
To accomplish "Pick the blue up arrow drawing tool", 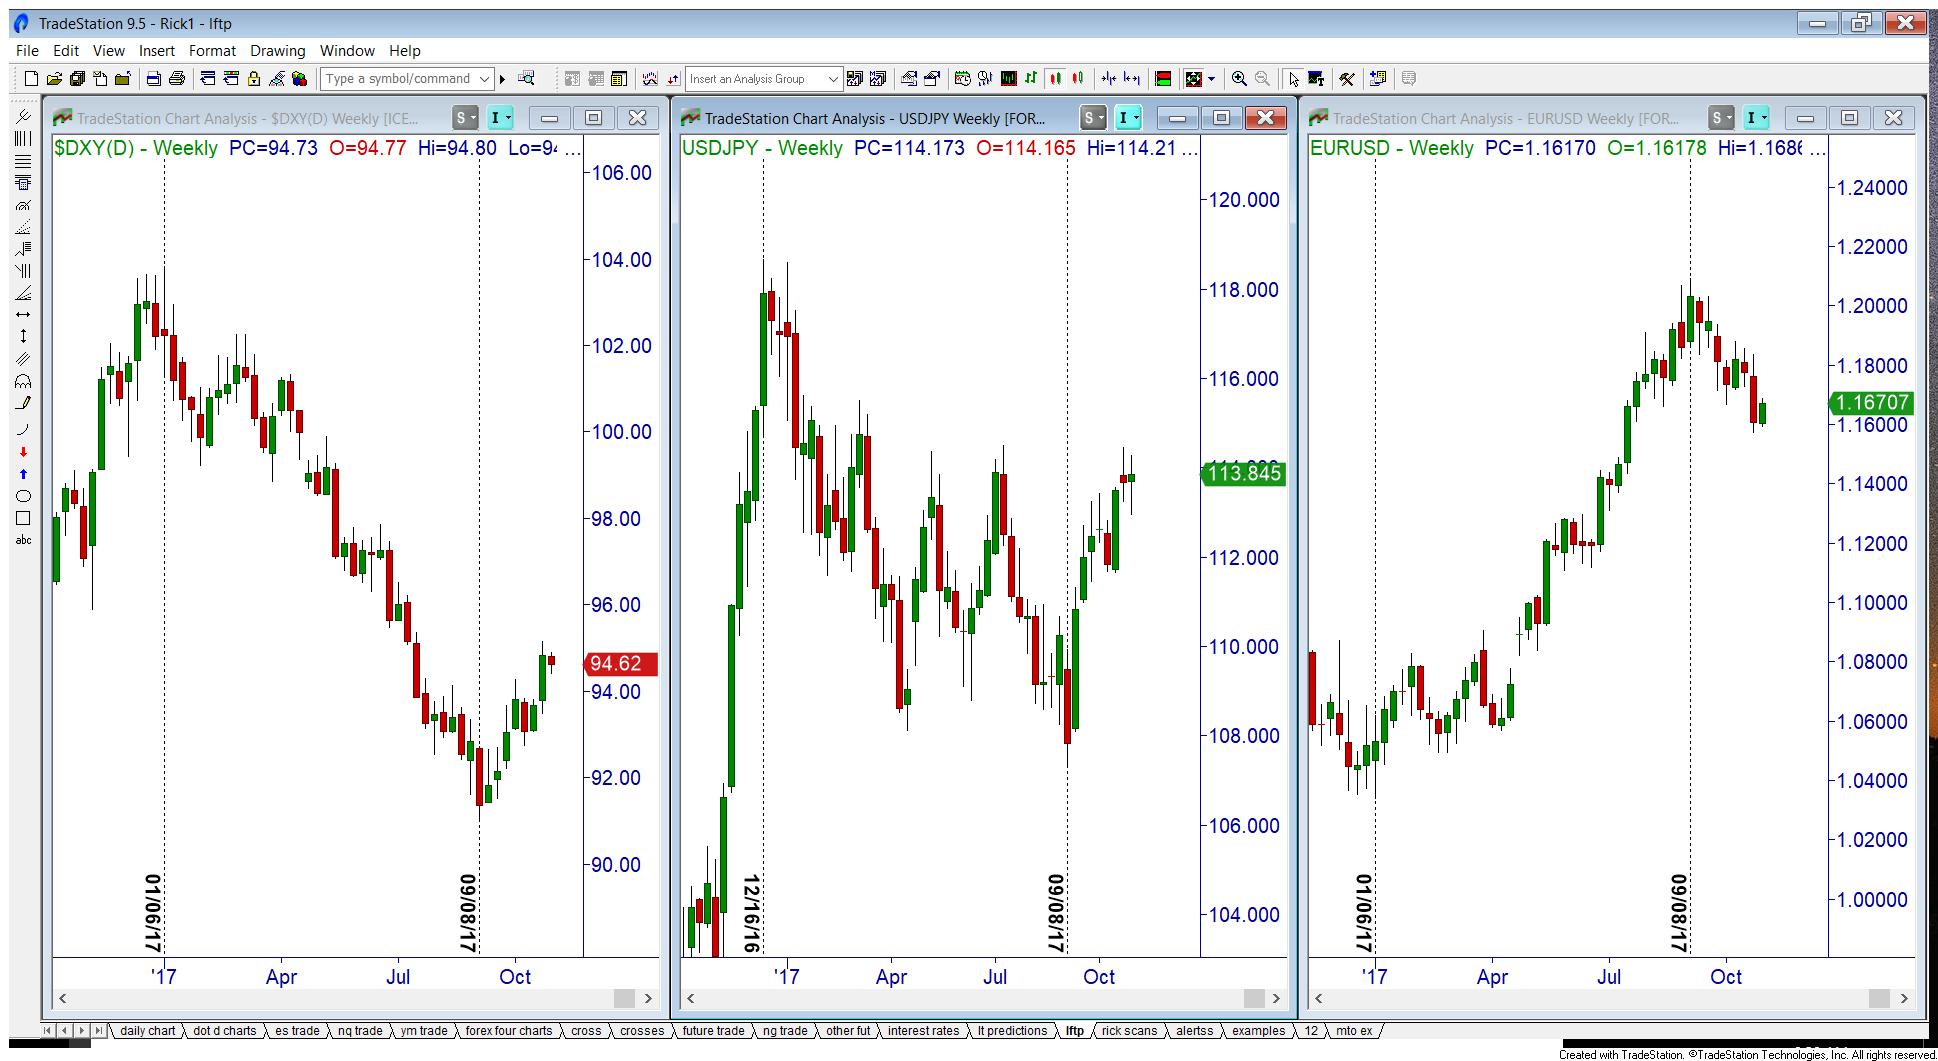I will [x=23, y=474].
